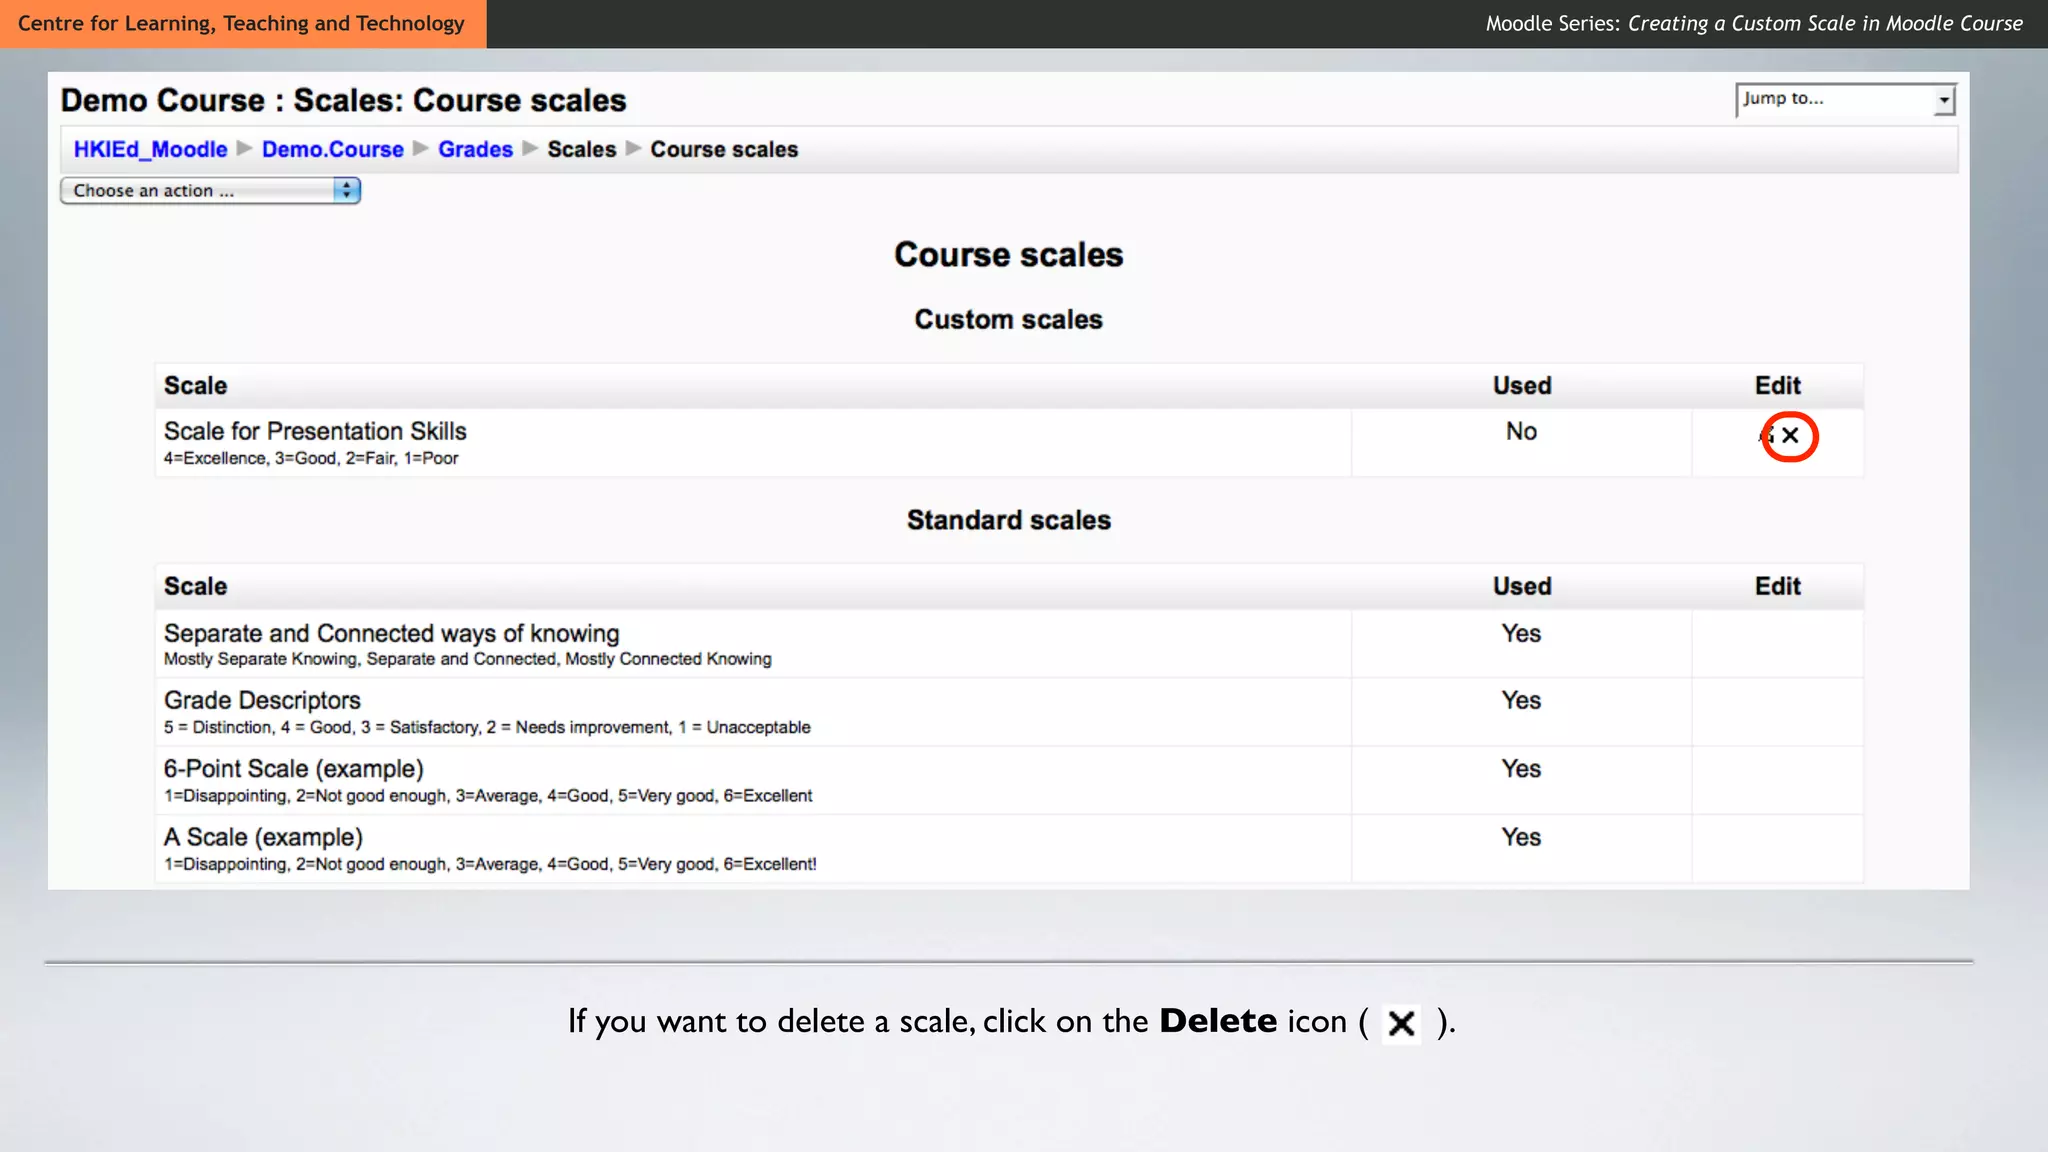Select the A Scale (example) row

tap(1009, 848)
